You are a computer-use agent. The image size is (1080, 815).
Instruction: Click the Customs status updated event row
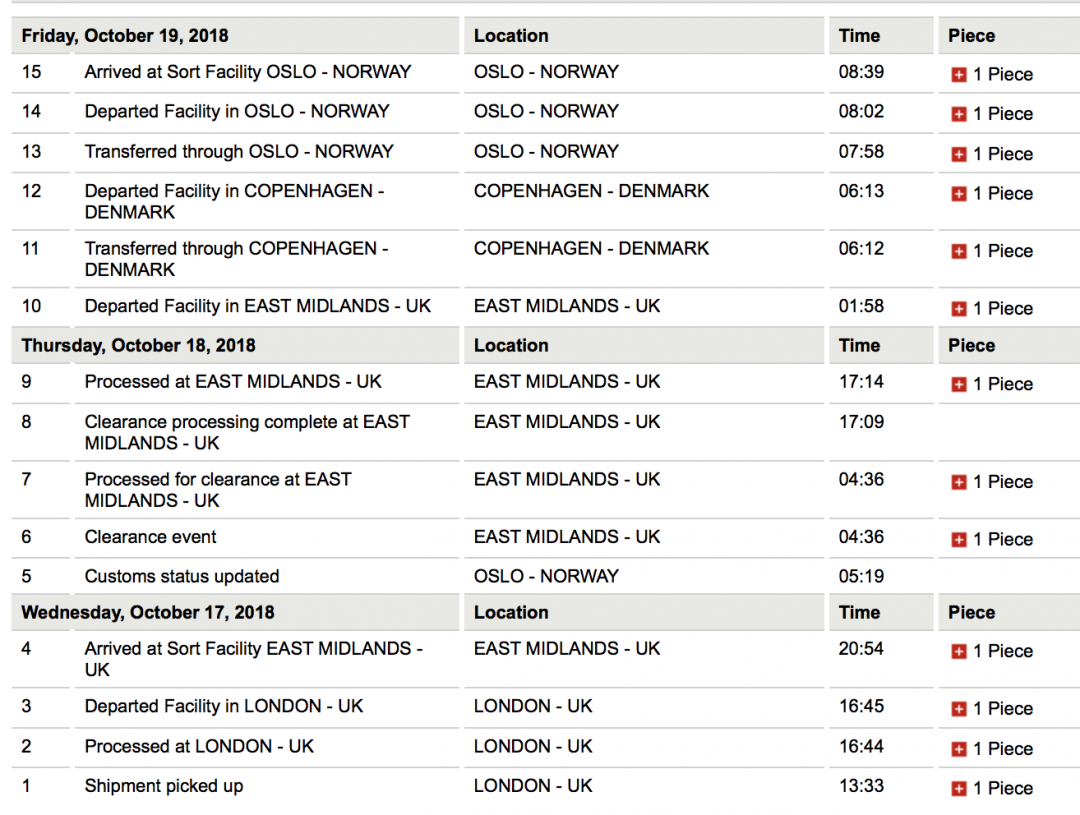pos(182,577)
